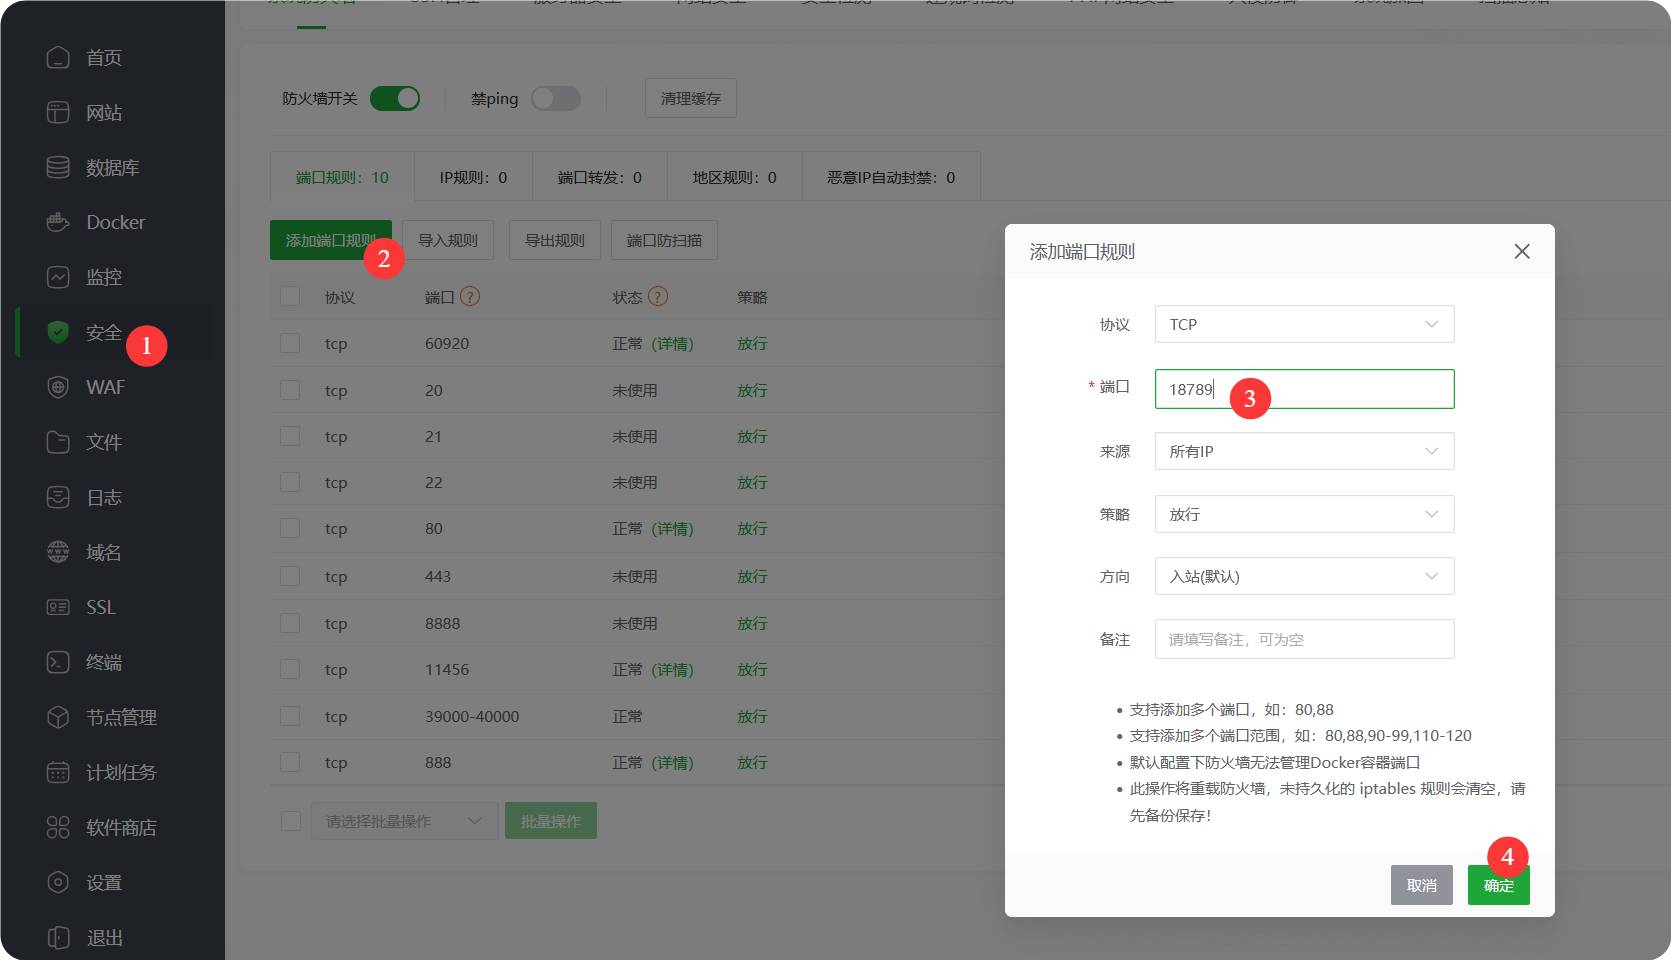Click the SSL certificate icon
The height and width of the screenshot is (960, 1671).
coord(58,607)
